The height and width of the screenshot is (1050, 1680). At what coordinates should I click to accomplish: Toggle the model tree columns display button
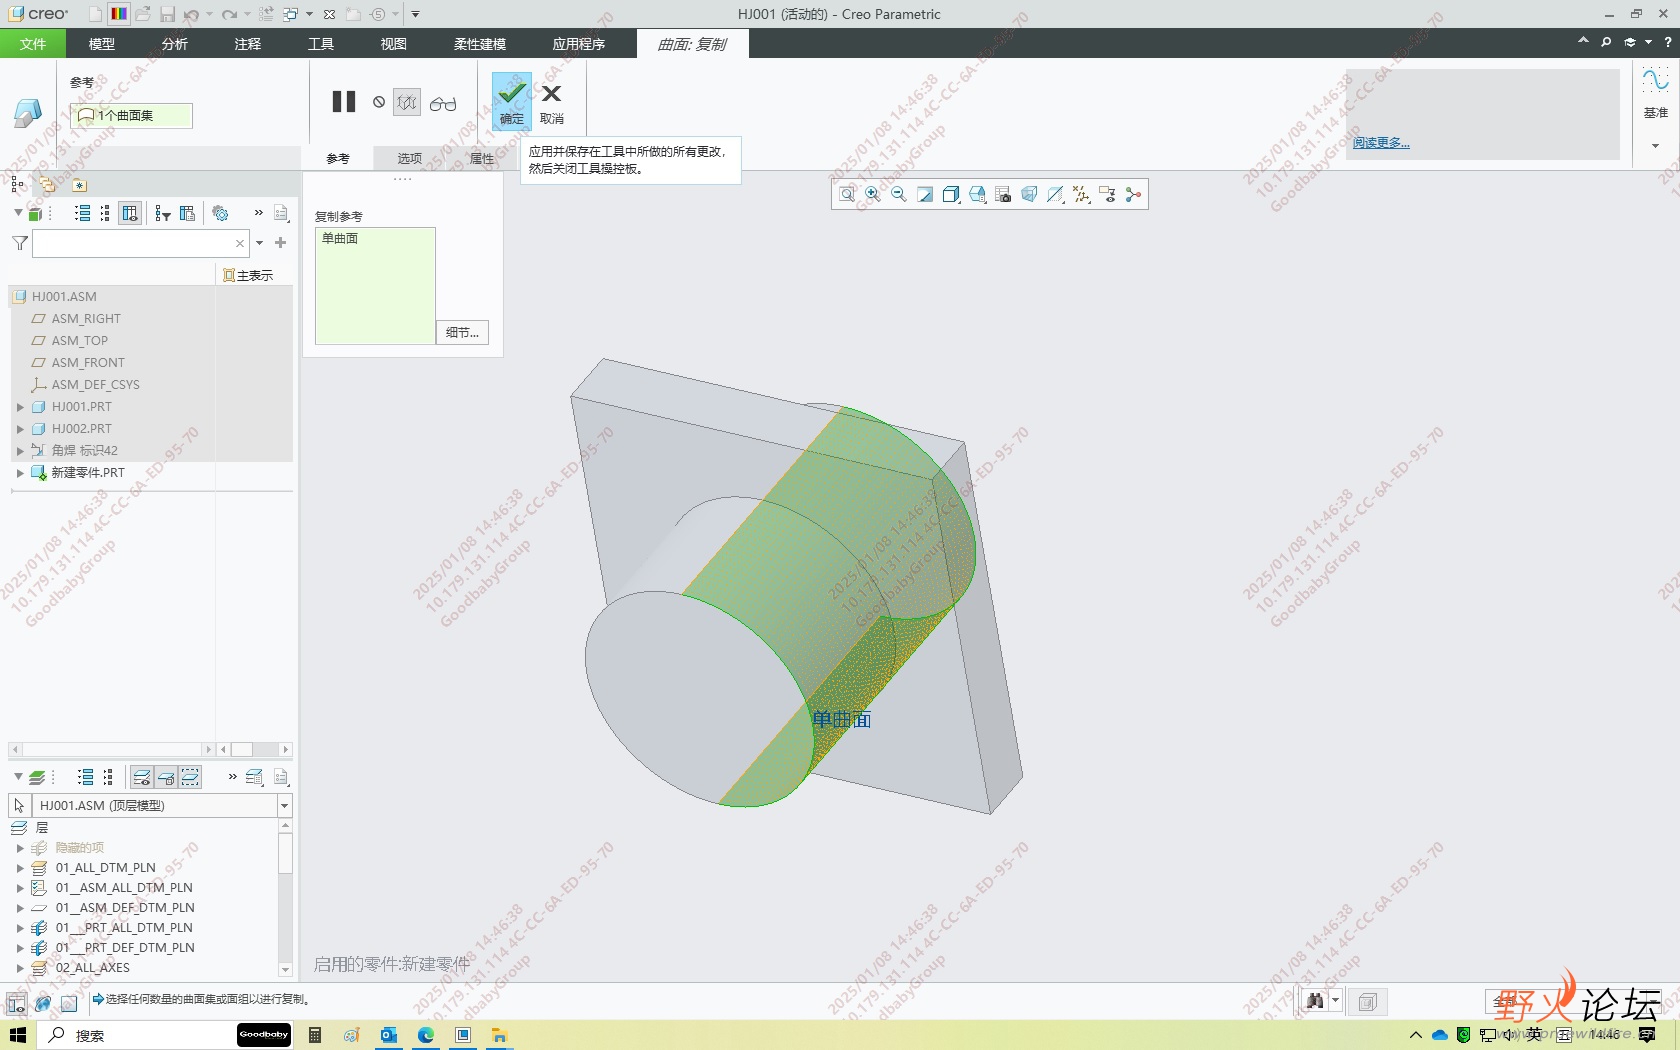coord(130,213)
